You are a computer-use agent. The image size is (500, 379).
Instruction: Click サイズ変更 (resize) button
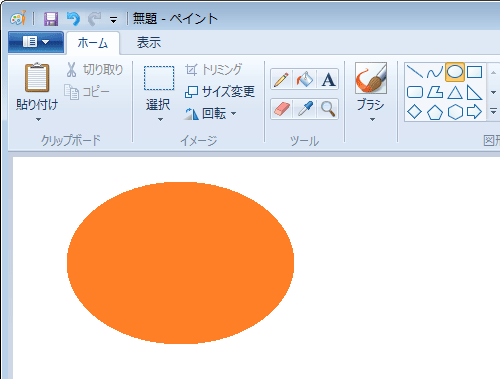220,91
